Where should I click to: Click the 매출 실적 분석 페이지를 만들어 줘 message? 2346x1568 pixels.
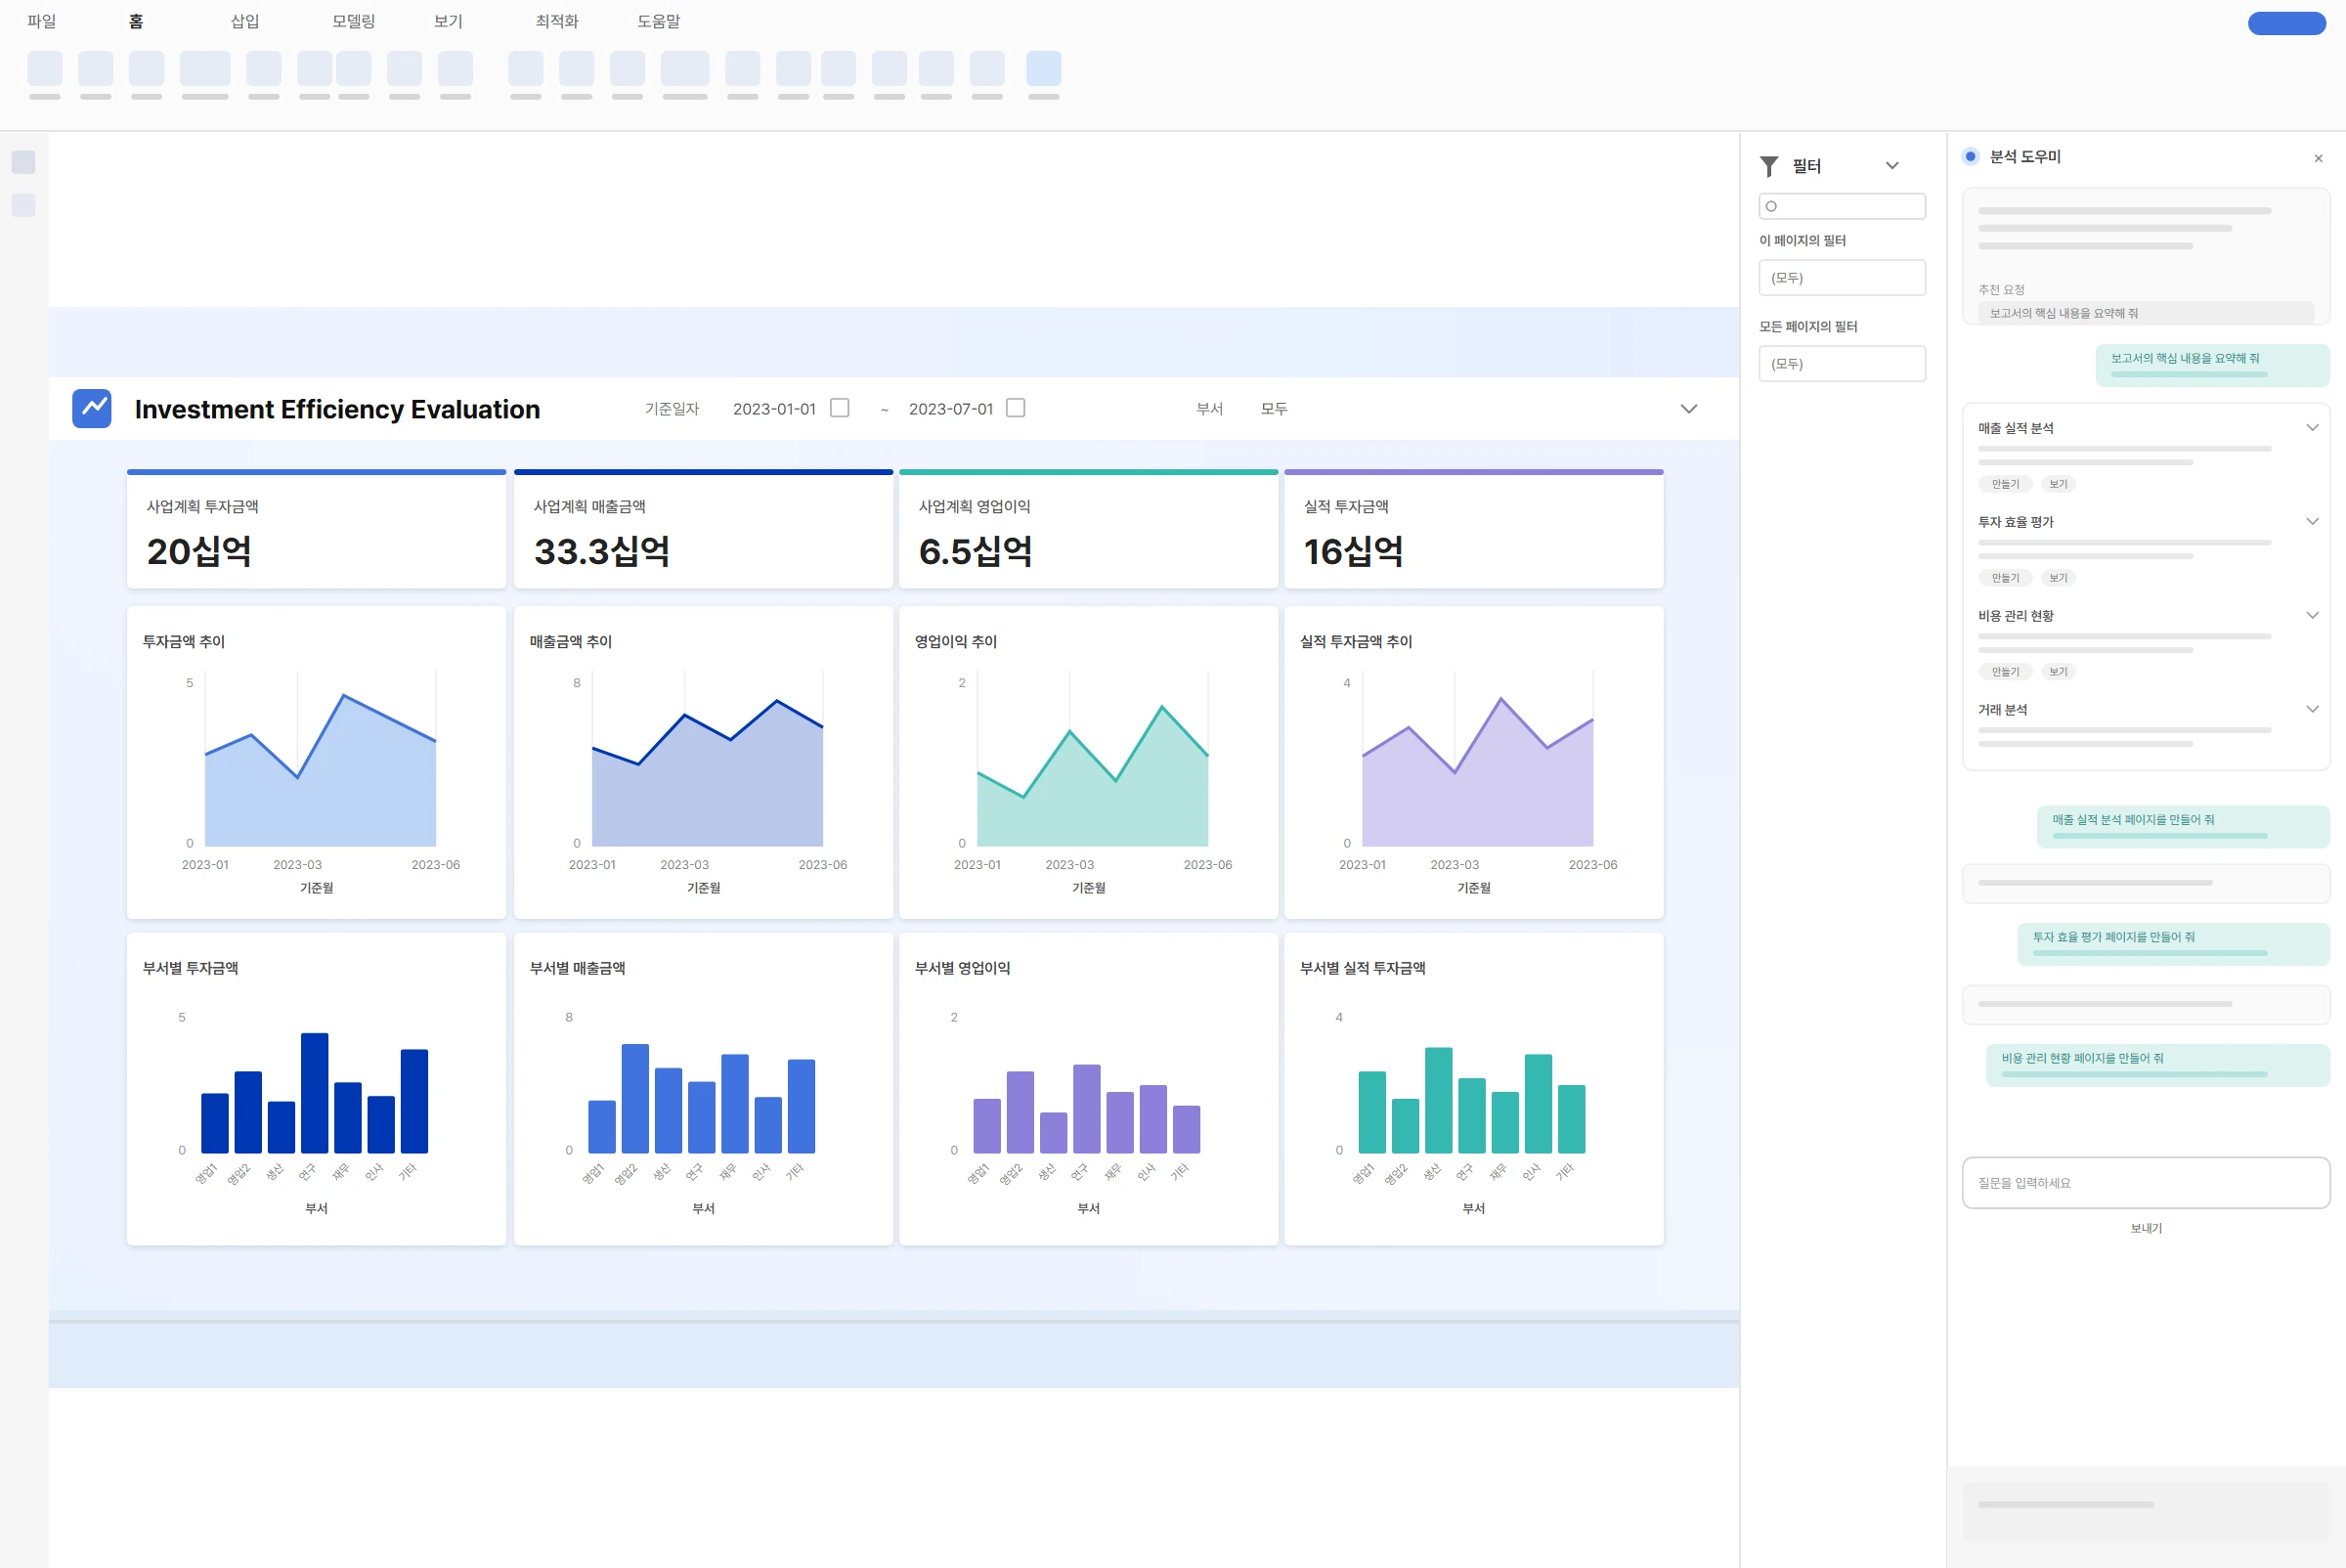click(x=2183, y=826)
